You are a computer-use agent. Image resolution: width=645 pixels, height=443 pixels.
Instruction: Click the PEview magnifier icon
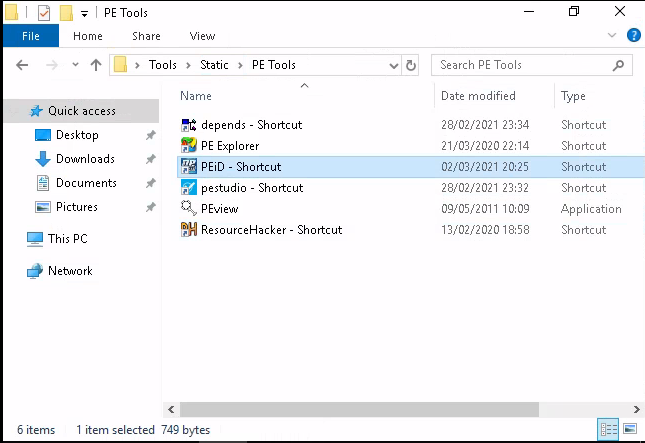189,208
